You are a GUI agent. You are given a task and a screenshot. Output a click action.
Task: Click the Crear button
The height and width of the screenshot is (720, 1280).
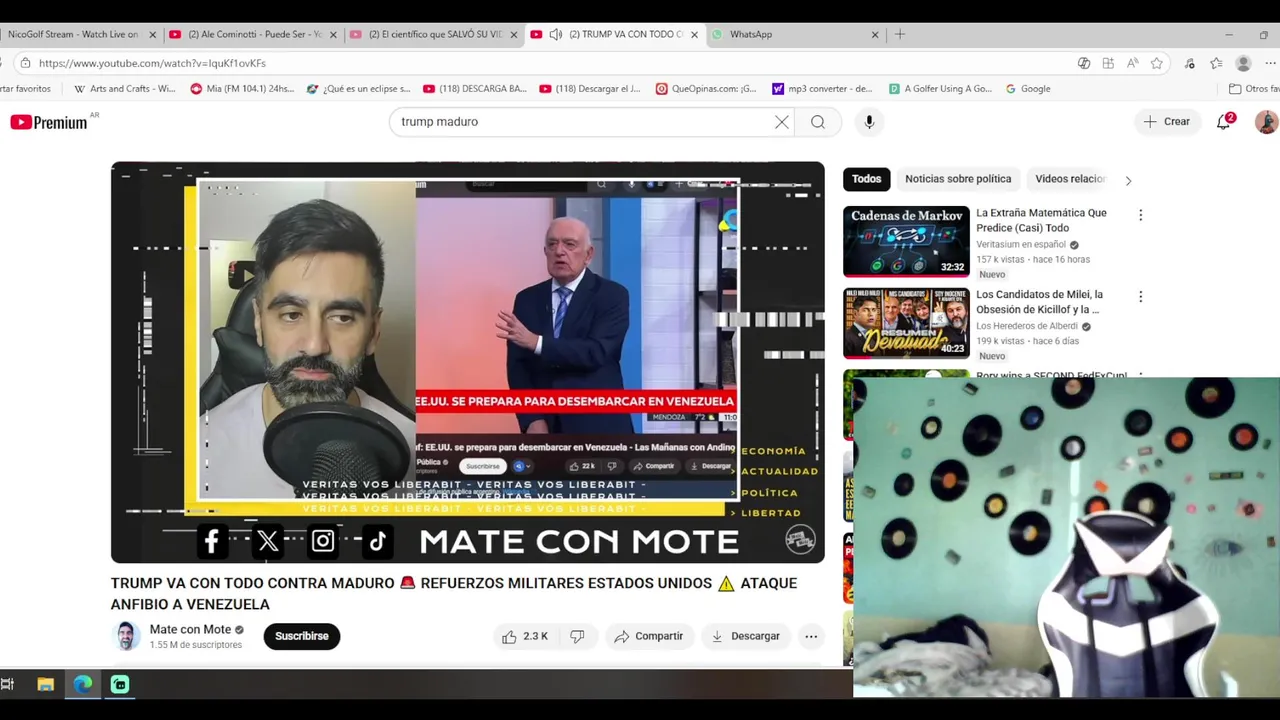pyautogui.click(x=1167, y=122)
